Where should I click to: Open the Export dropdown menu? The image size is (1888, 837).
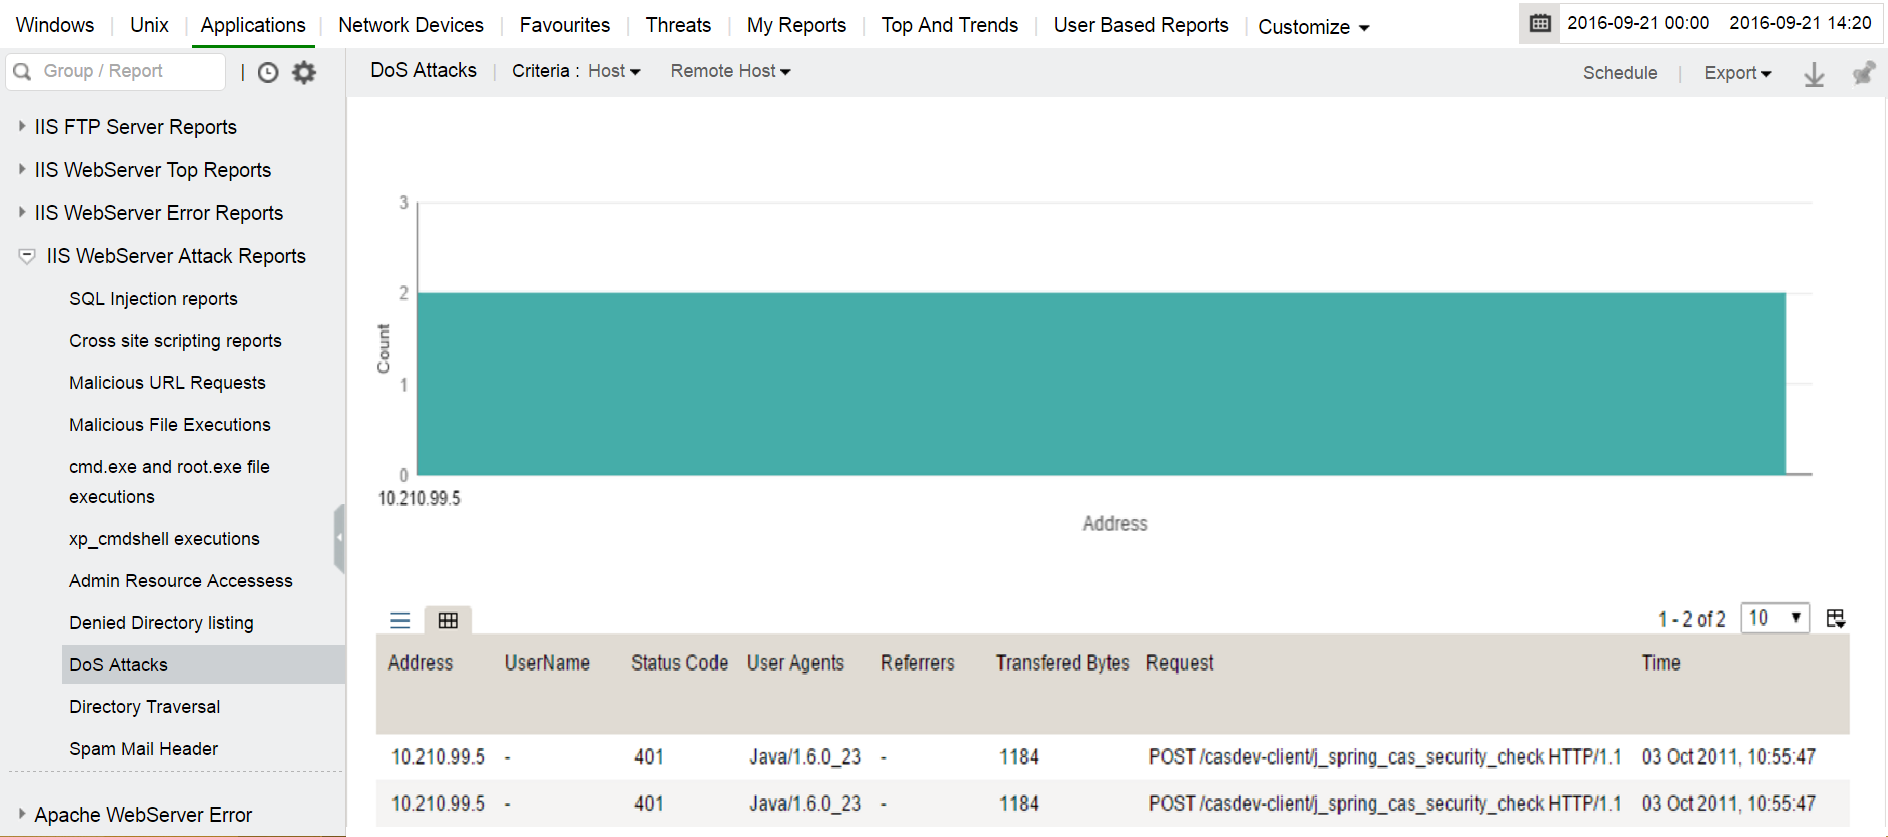[x=1737, y=73]
